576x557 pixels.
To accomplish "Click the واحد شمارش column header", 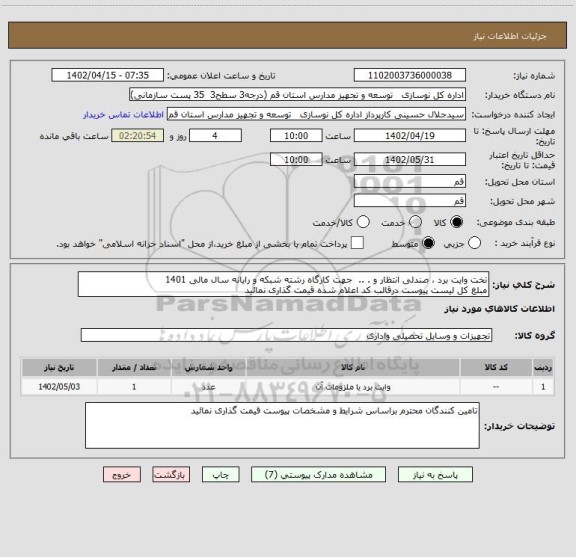I will click(208, 367).
